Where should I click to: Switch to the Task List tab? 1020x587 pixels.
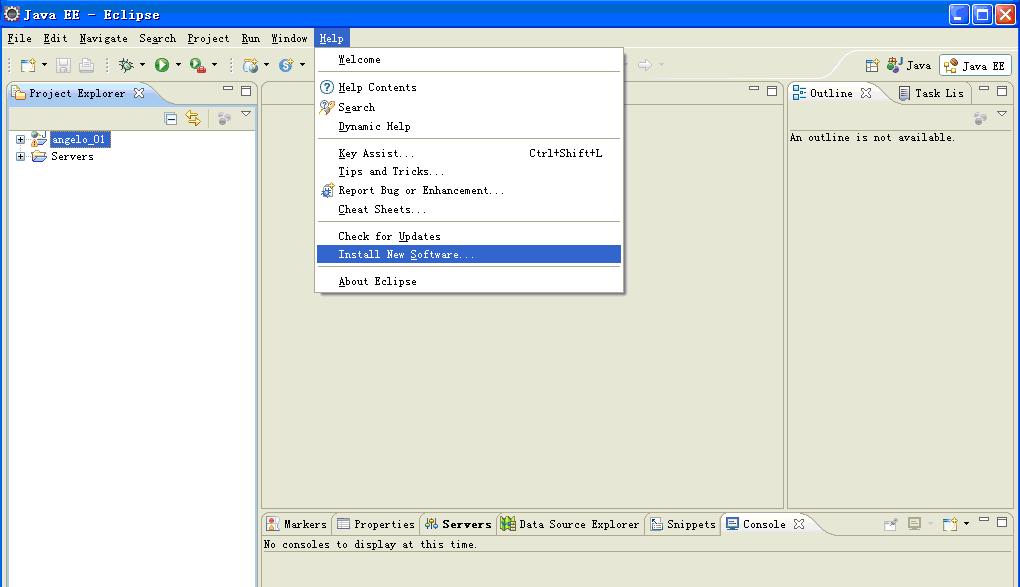pyautogui.click(x=932, y=93)
